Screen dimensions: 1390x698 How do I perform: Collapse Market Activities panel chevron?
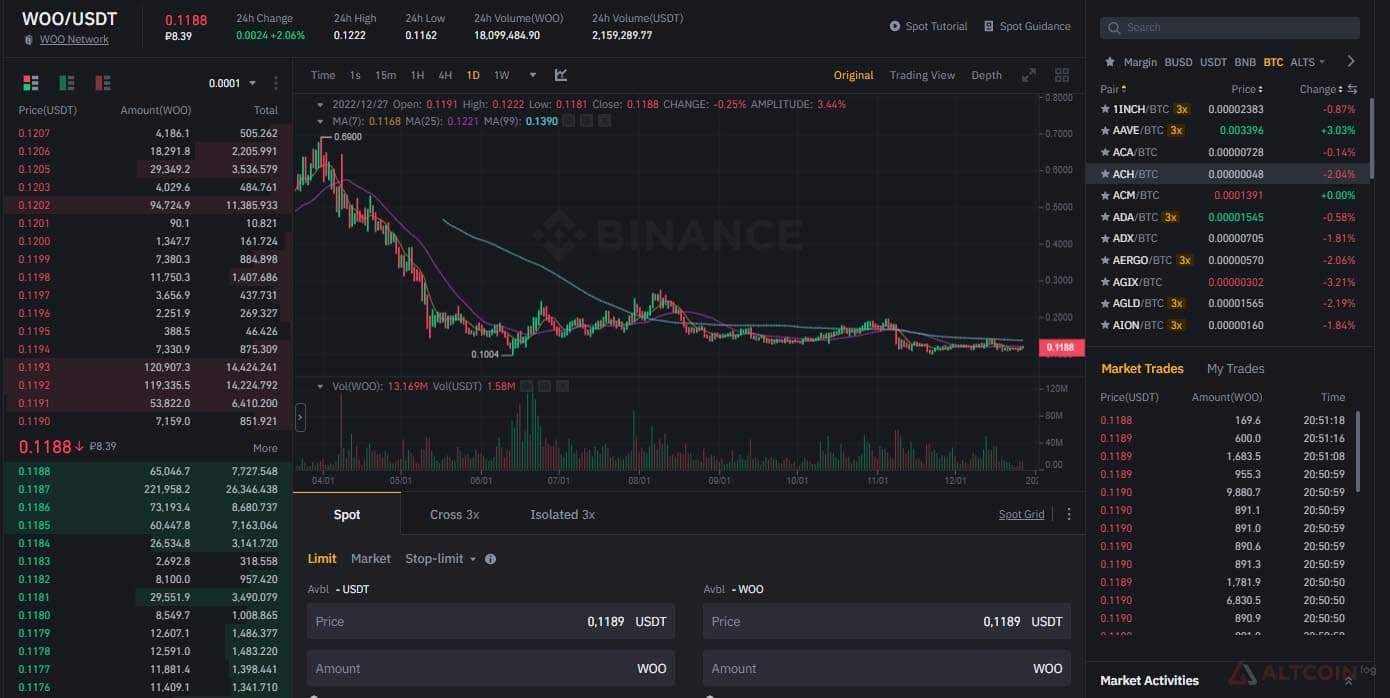1348,681
